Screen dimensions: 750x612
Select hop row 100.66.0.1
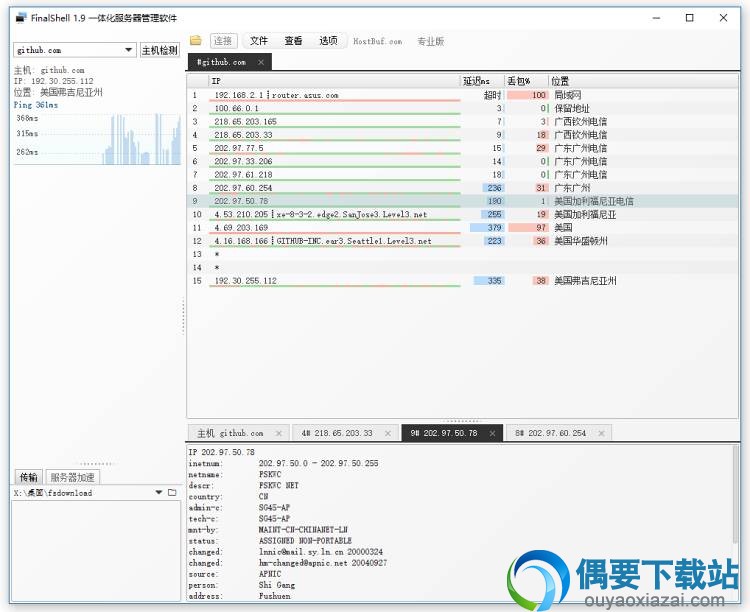click(x=462, y=108)
